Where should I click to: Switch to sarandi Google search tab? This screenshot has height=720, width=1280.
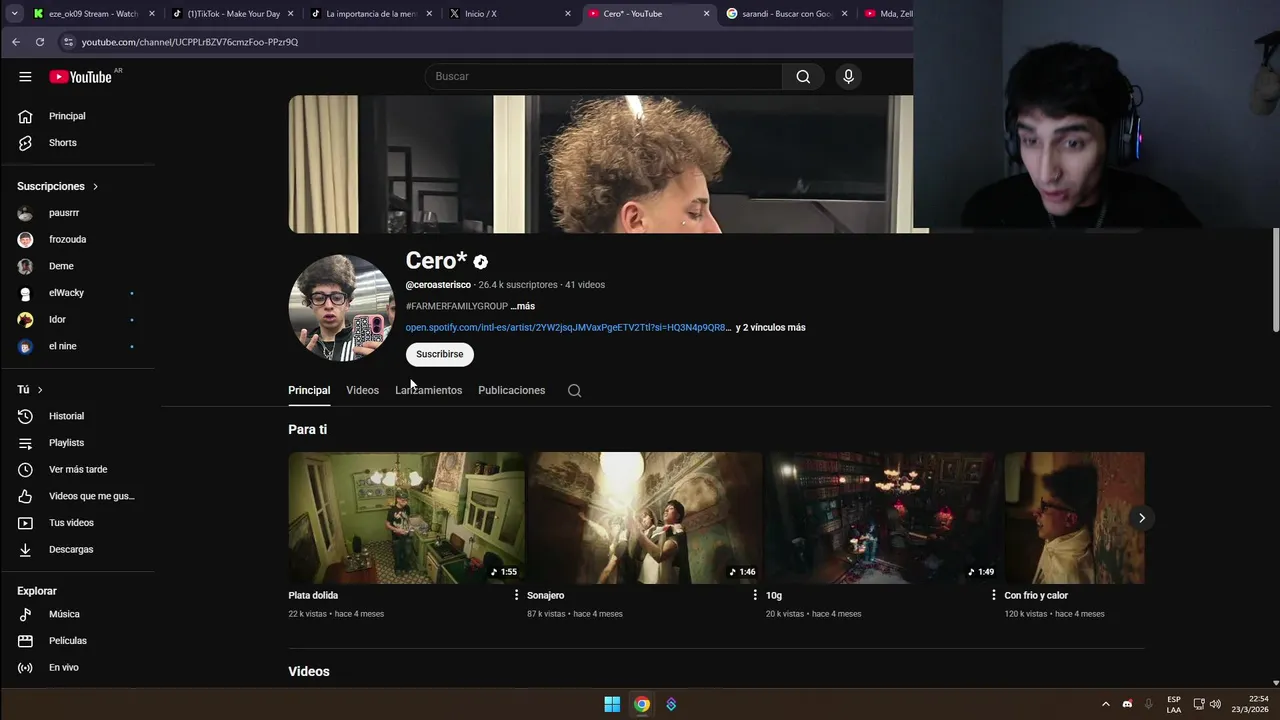pyautogui.click(x=786, y=14)
